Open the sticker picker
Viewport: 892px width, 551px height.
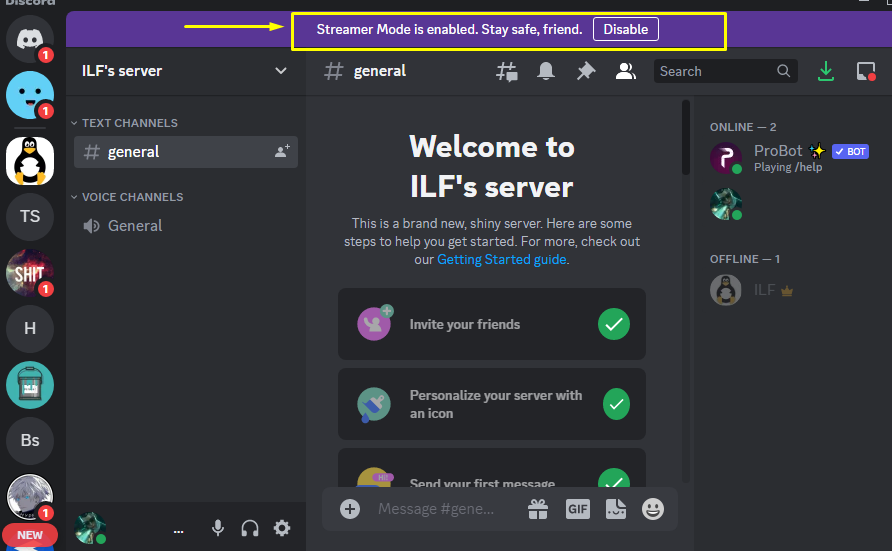click(616, 509)
